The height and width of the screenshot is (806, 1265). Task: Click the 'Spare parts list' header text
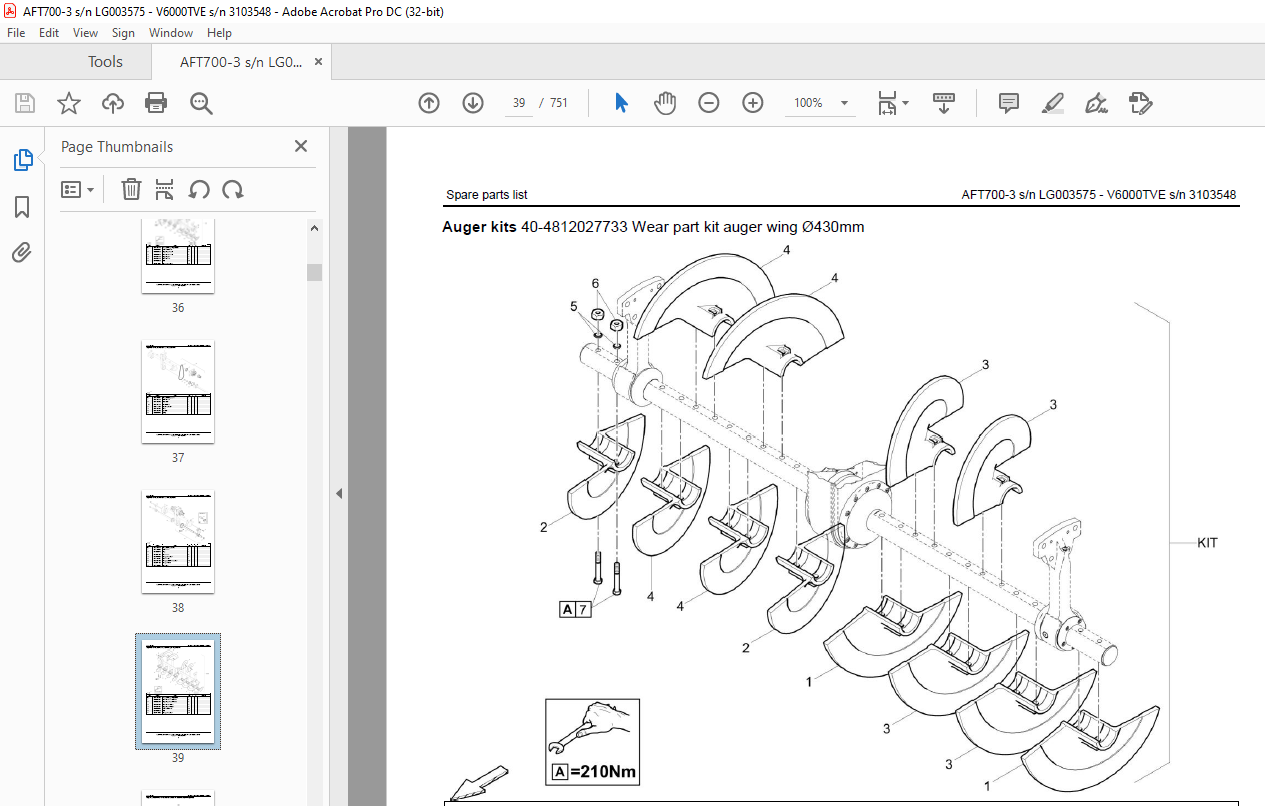click(x=487, y=195)
